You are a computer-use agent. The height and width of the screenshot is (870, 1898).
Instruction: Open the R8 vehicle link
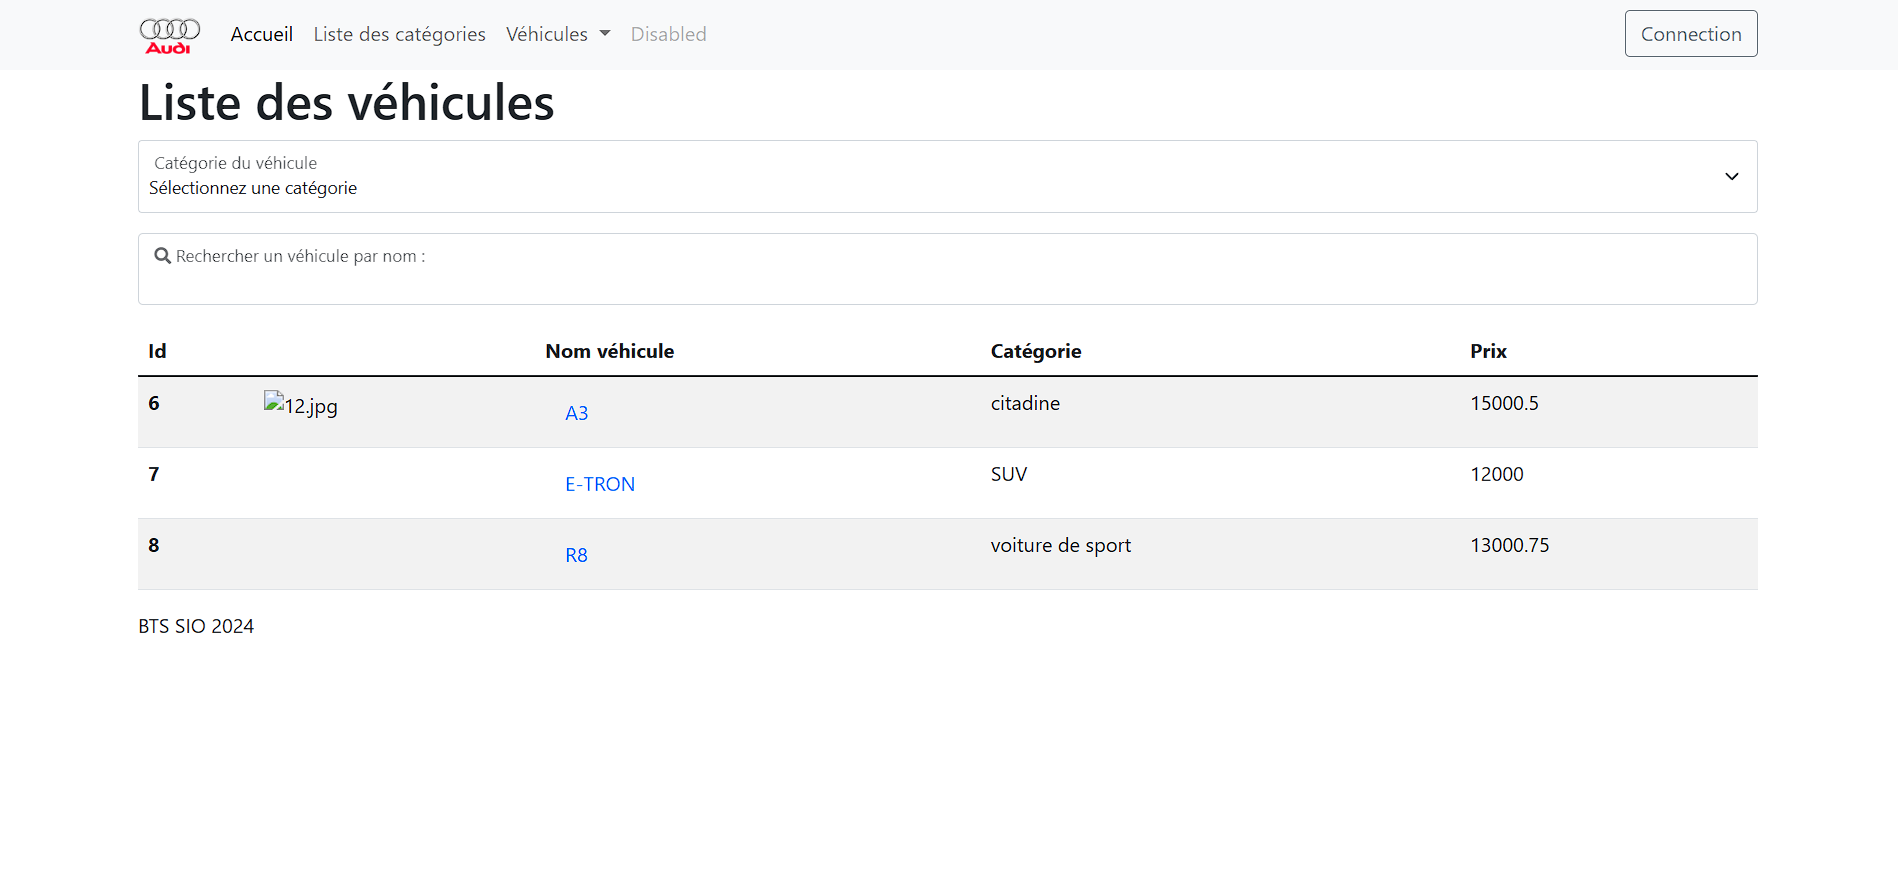pos(577,555)
